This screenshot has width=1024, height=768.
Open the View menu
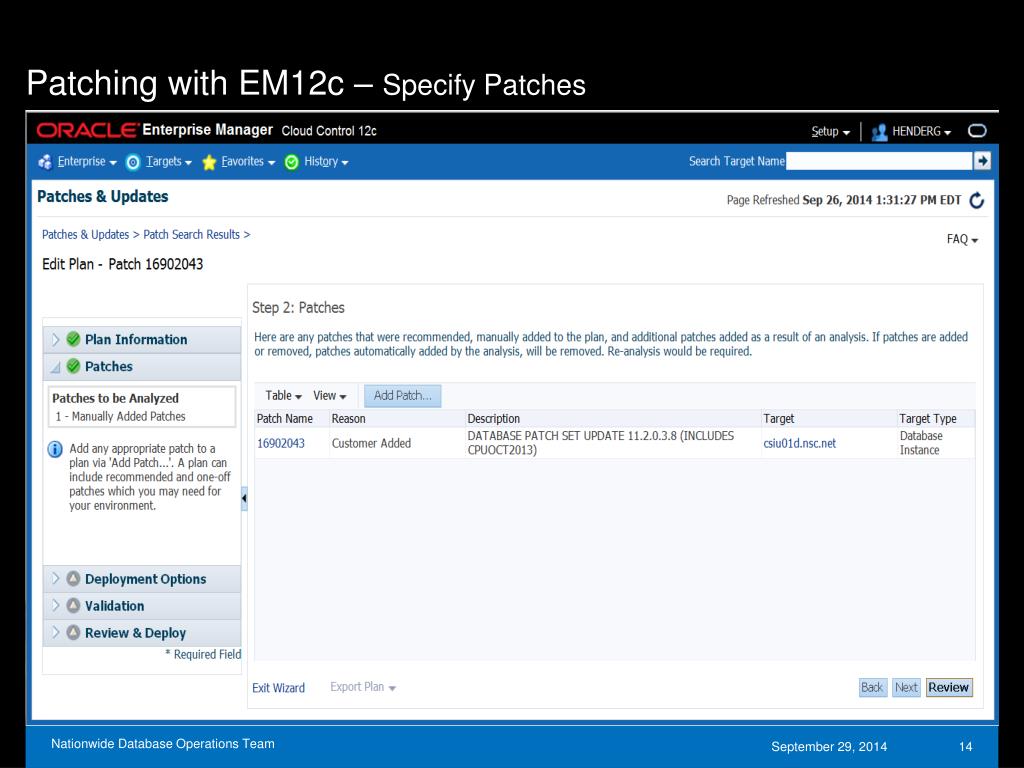tap(330, 395)
